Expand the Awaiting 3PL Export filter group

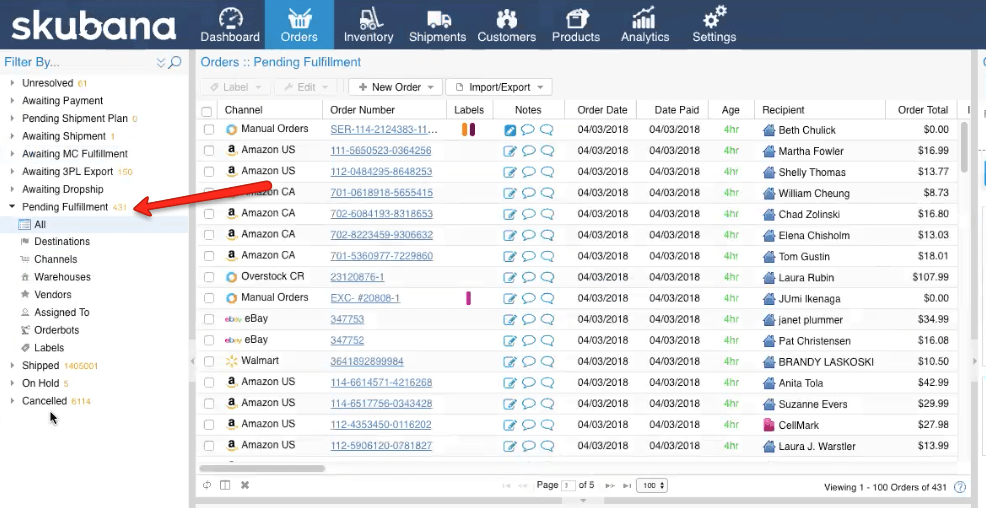pyautogui.click(x=12, y=171)
